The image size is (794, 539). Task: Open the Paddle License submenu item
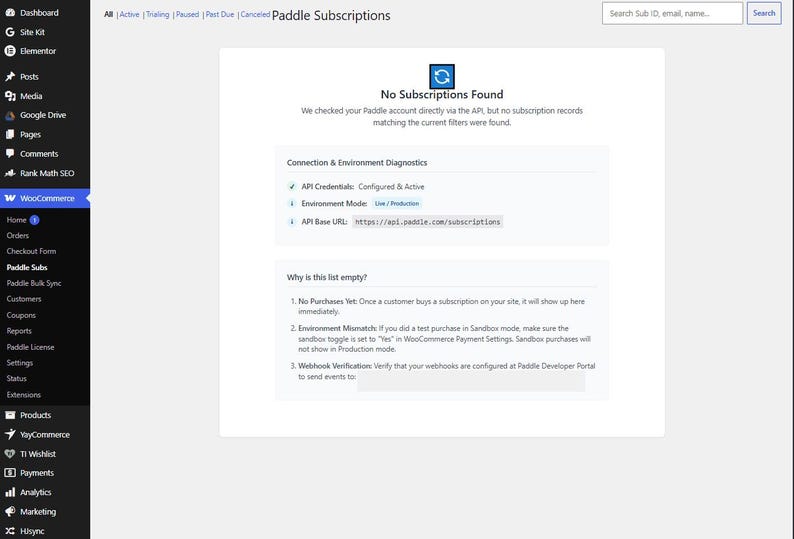30,347
